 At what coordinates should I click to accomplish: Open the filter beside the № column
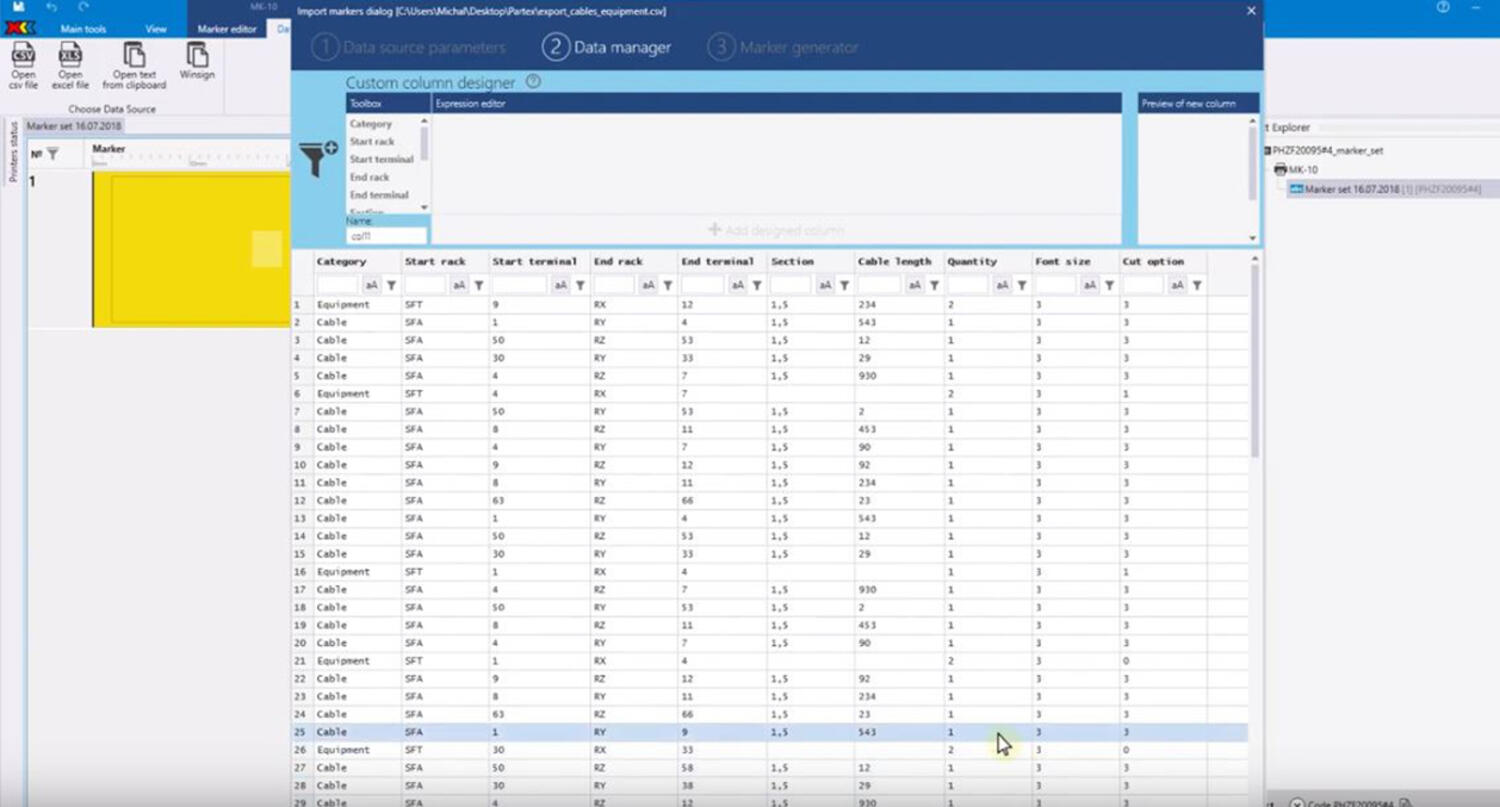53,154
